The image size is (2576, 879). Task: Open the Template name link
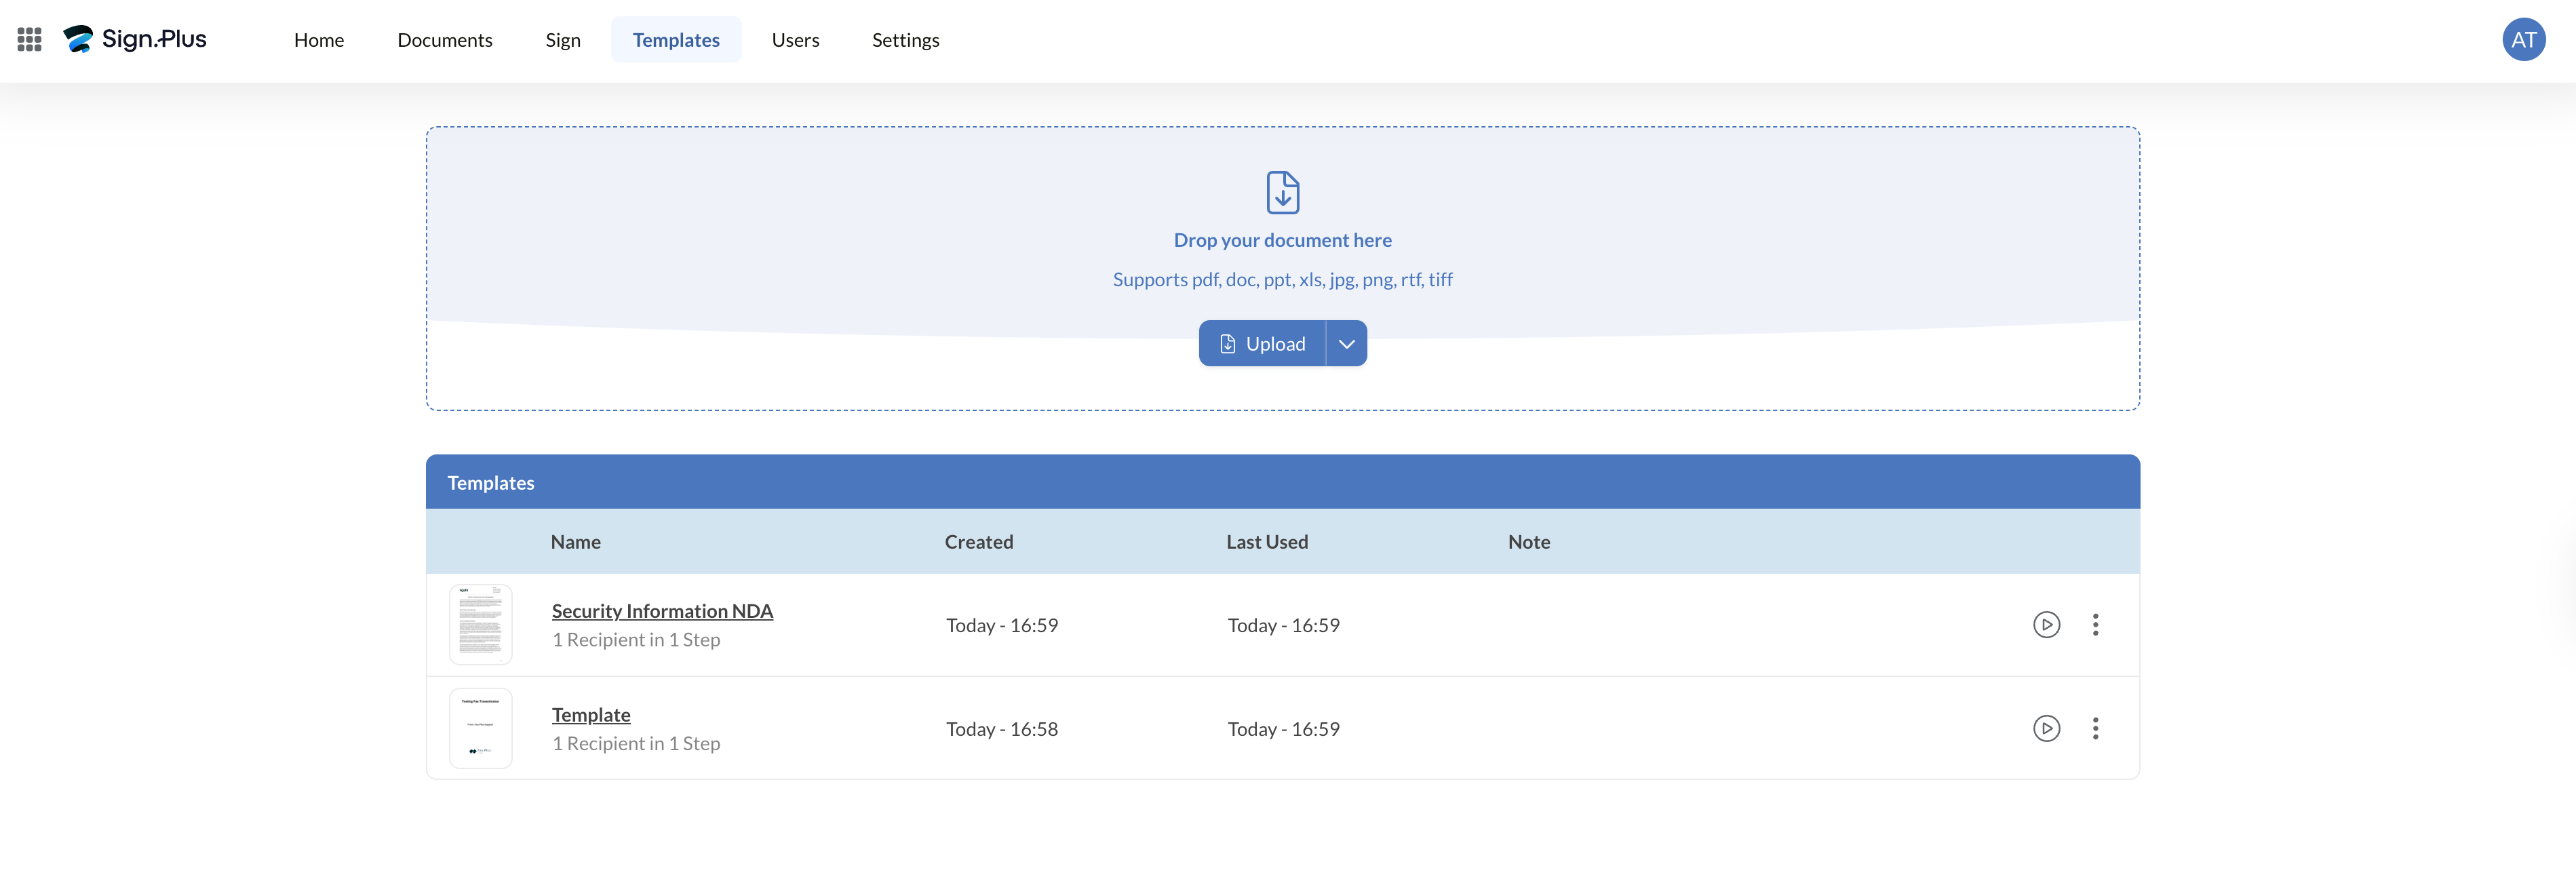[590, 715]
